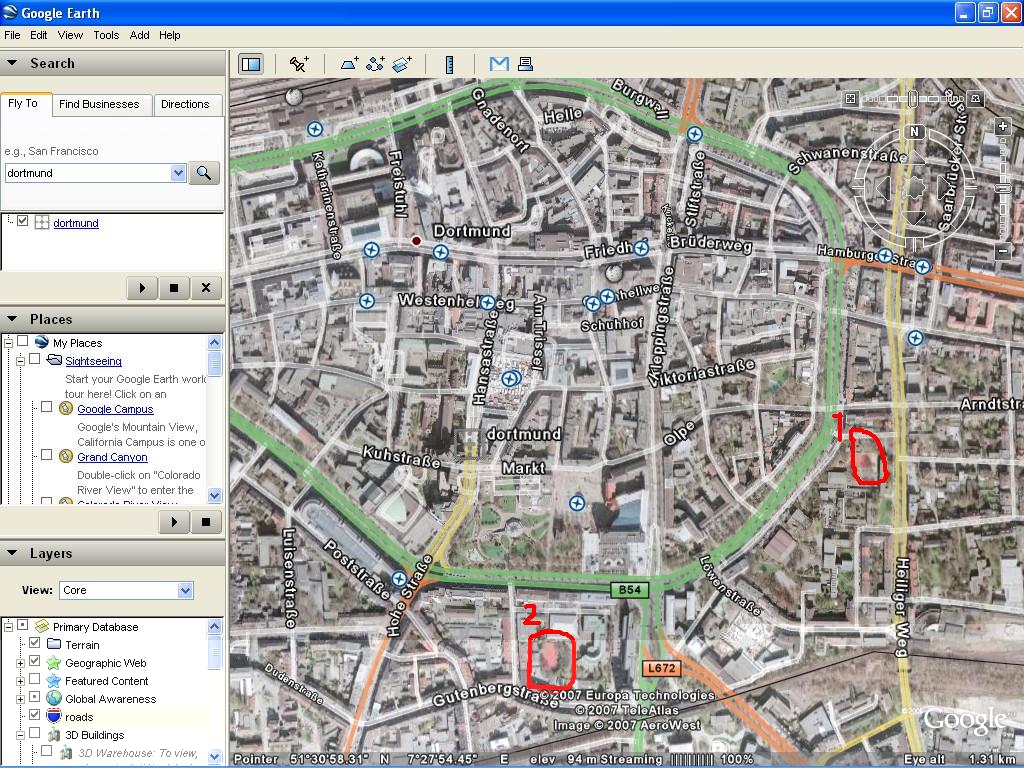Uncheck the Terrain layer checkbox

pyautogui.click(x=35, y=643)
